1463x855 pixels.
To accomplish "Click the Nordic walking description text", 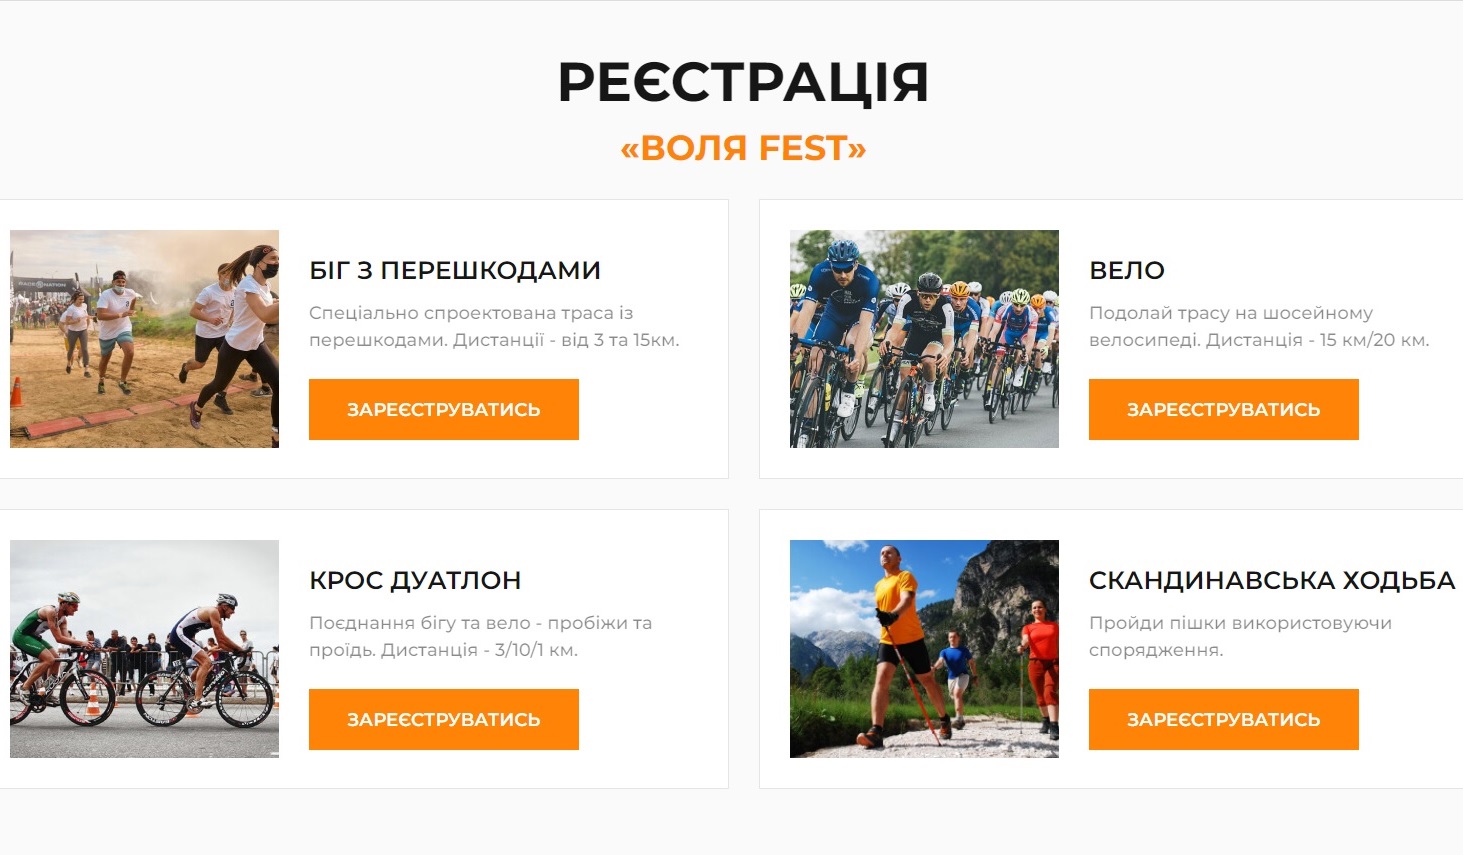I will click(1240, 636).
